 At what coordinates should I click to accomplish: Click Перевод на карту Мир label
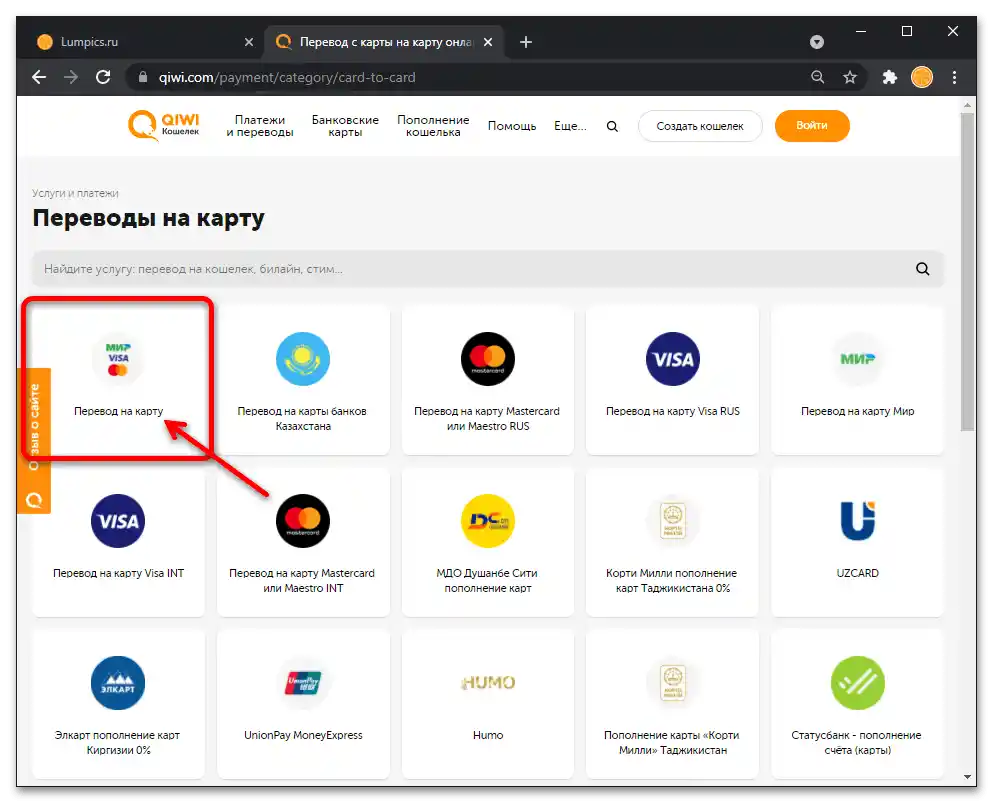click(857, 411)
